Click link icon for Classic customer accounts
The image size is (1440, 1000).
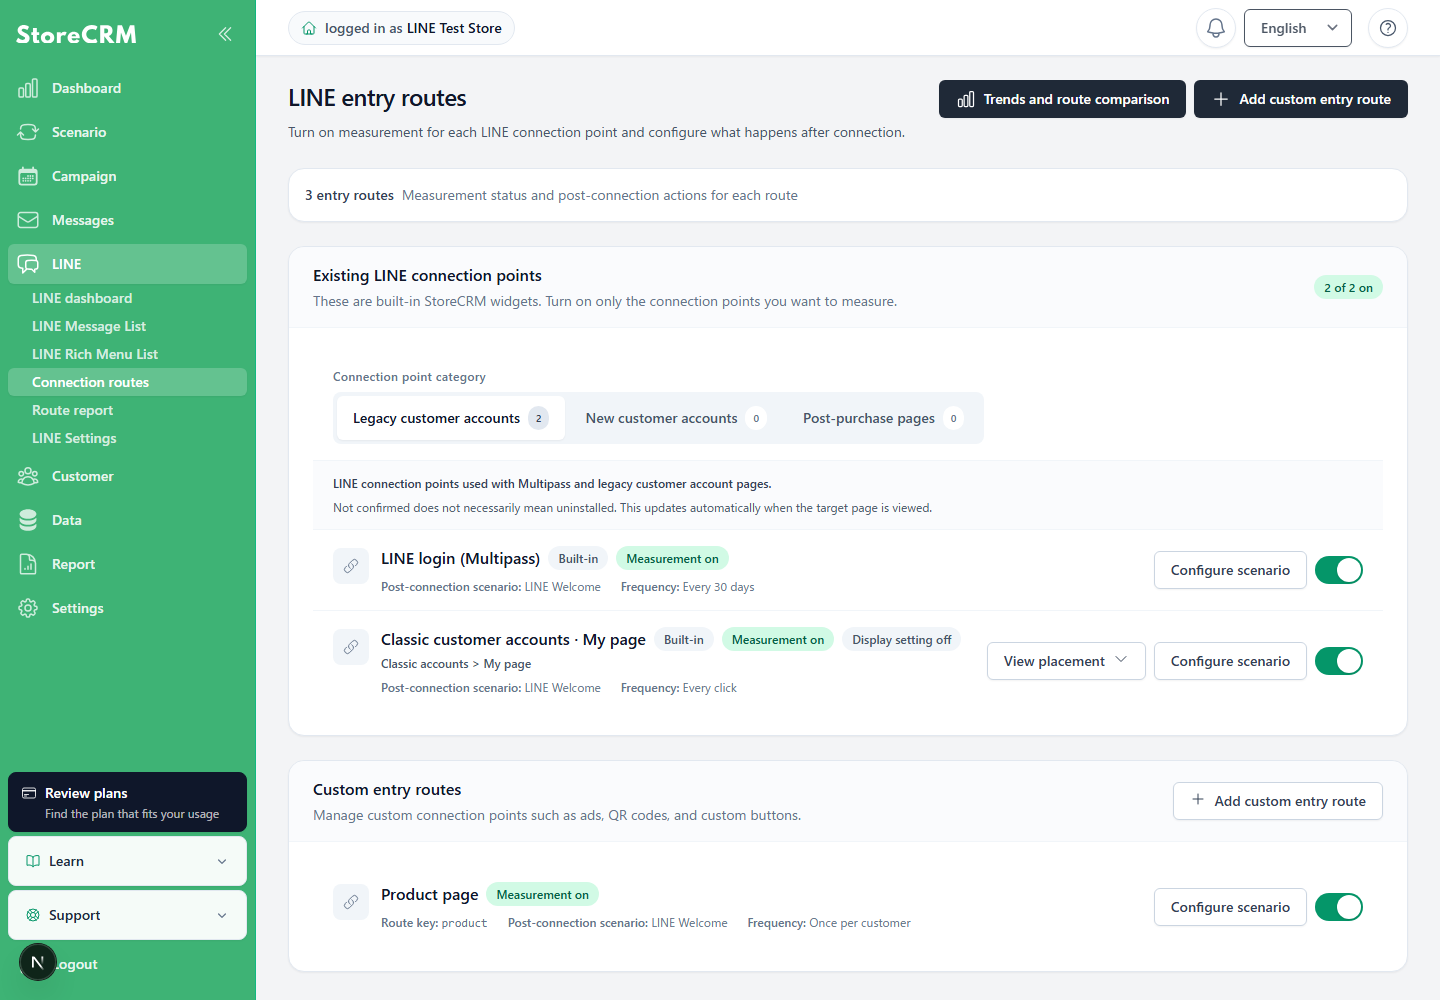351,647
